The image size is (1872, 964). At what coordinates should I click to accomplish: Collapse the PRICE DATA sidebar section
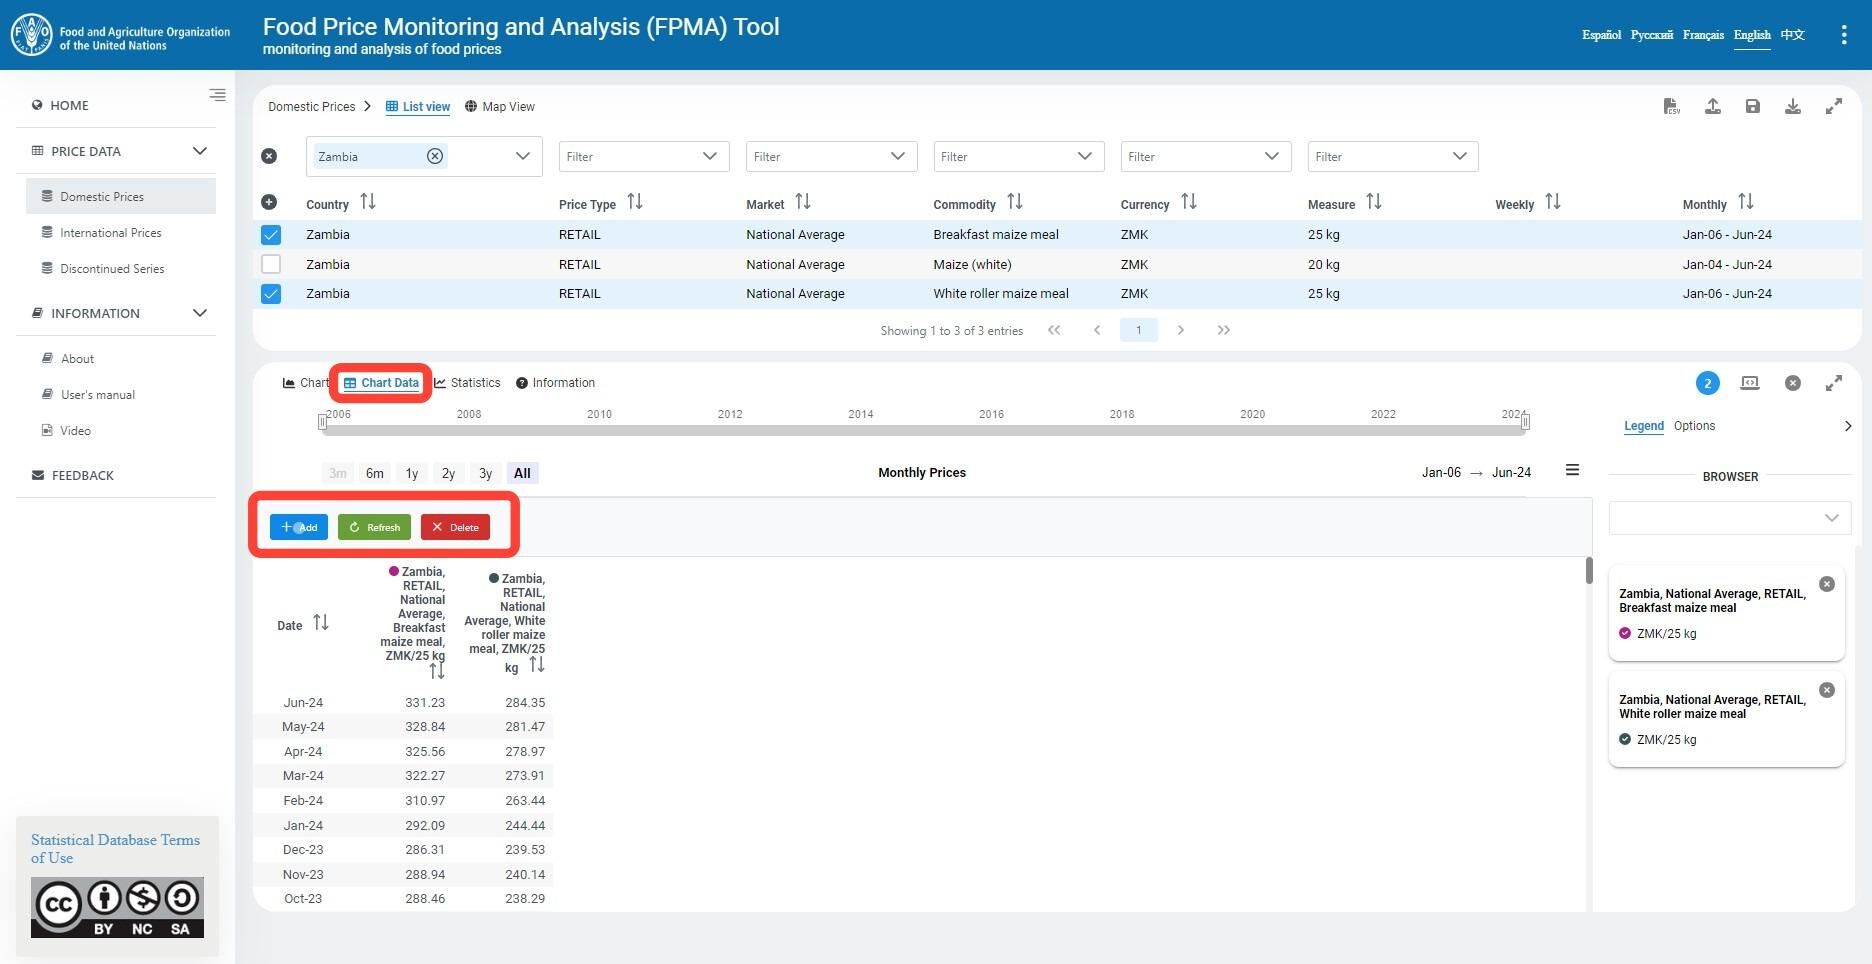(200, 151)
